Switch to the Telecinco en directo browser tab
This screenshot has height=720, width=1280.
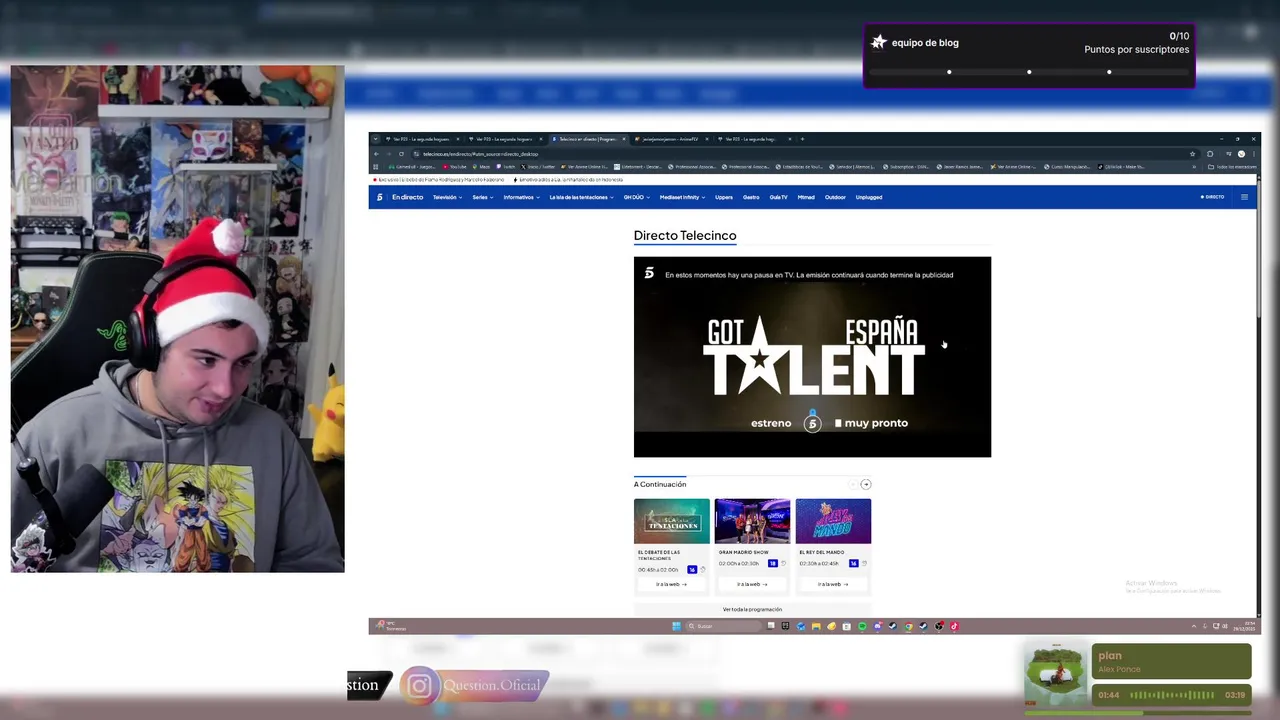pyautogui.click(x=588, y=139)
